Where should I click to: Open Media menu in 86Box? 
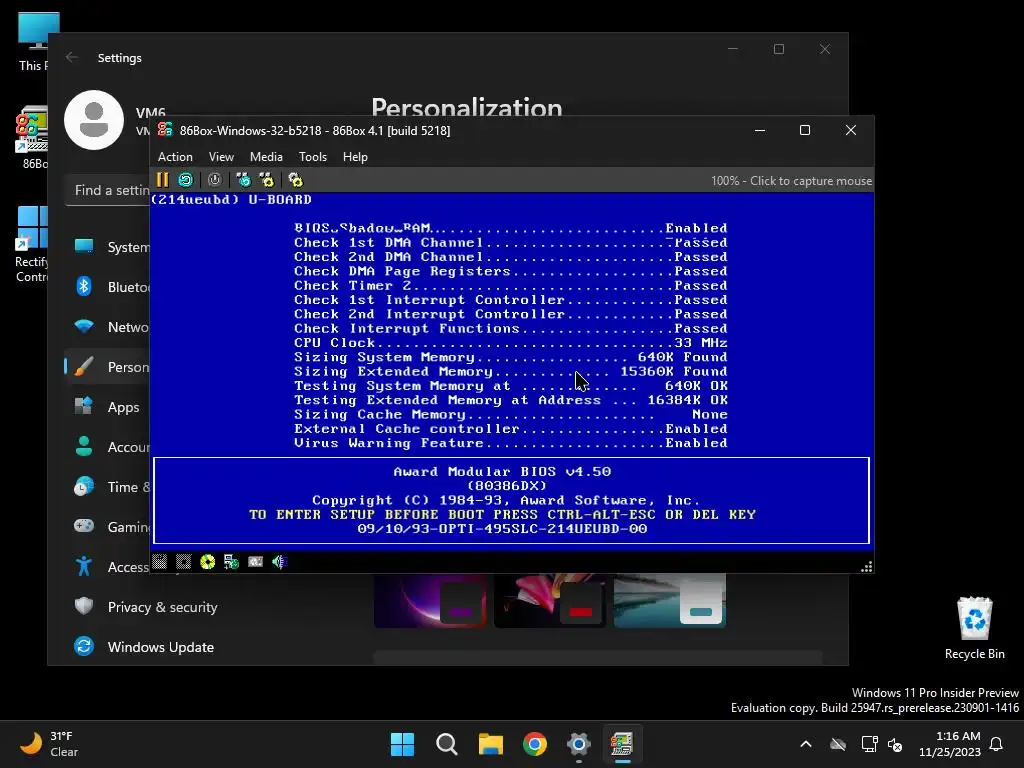(x=266, y=157)
